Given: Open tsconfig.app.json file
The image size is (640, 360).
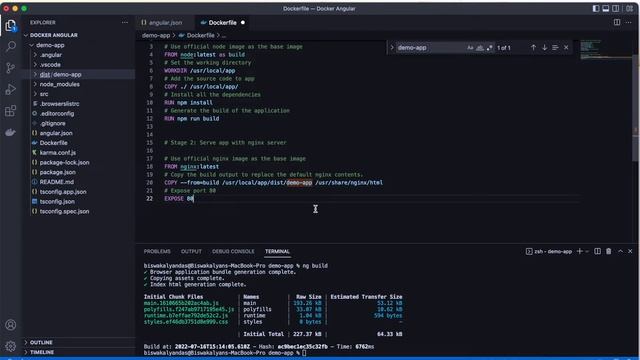Looking at the screenshot, I should click(63, 192).
